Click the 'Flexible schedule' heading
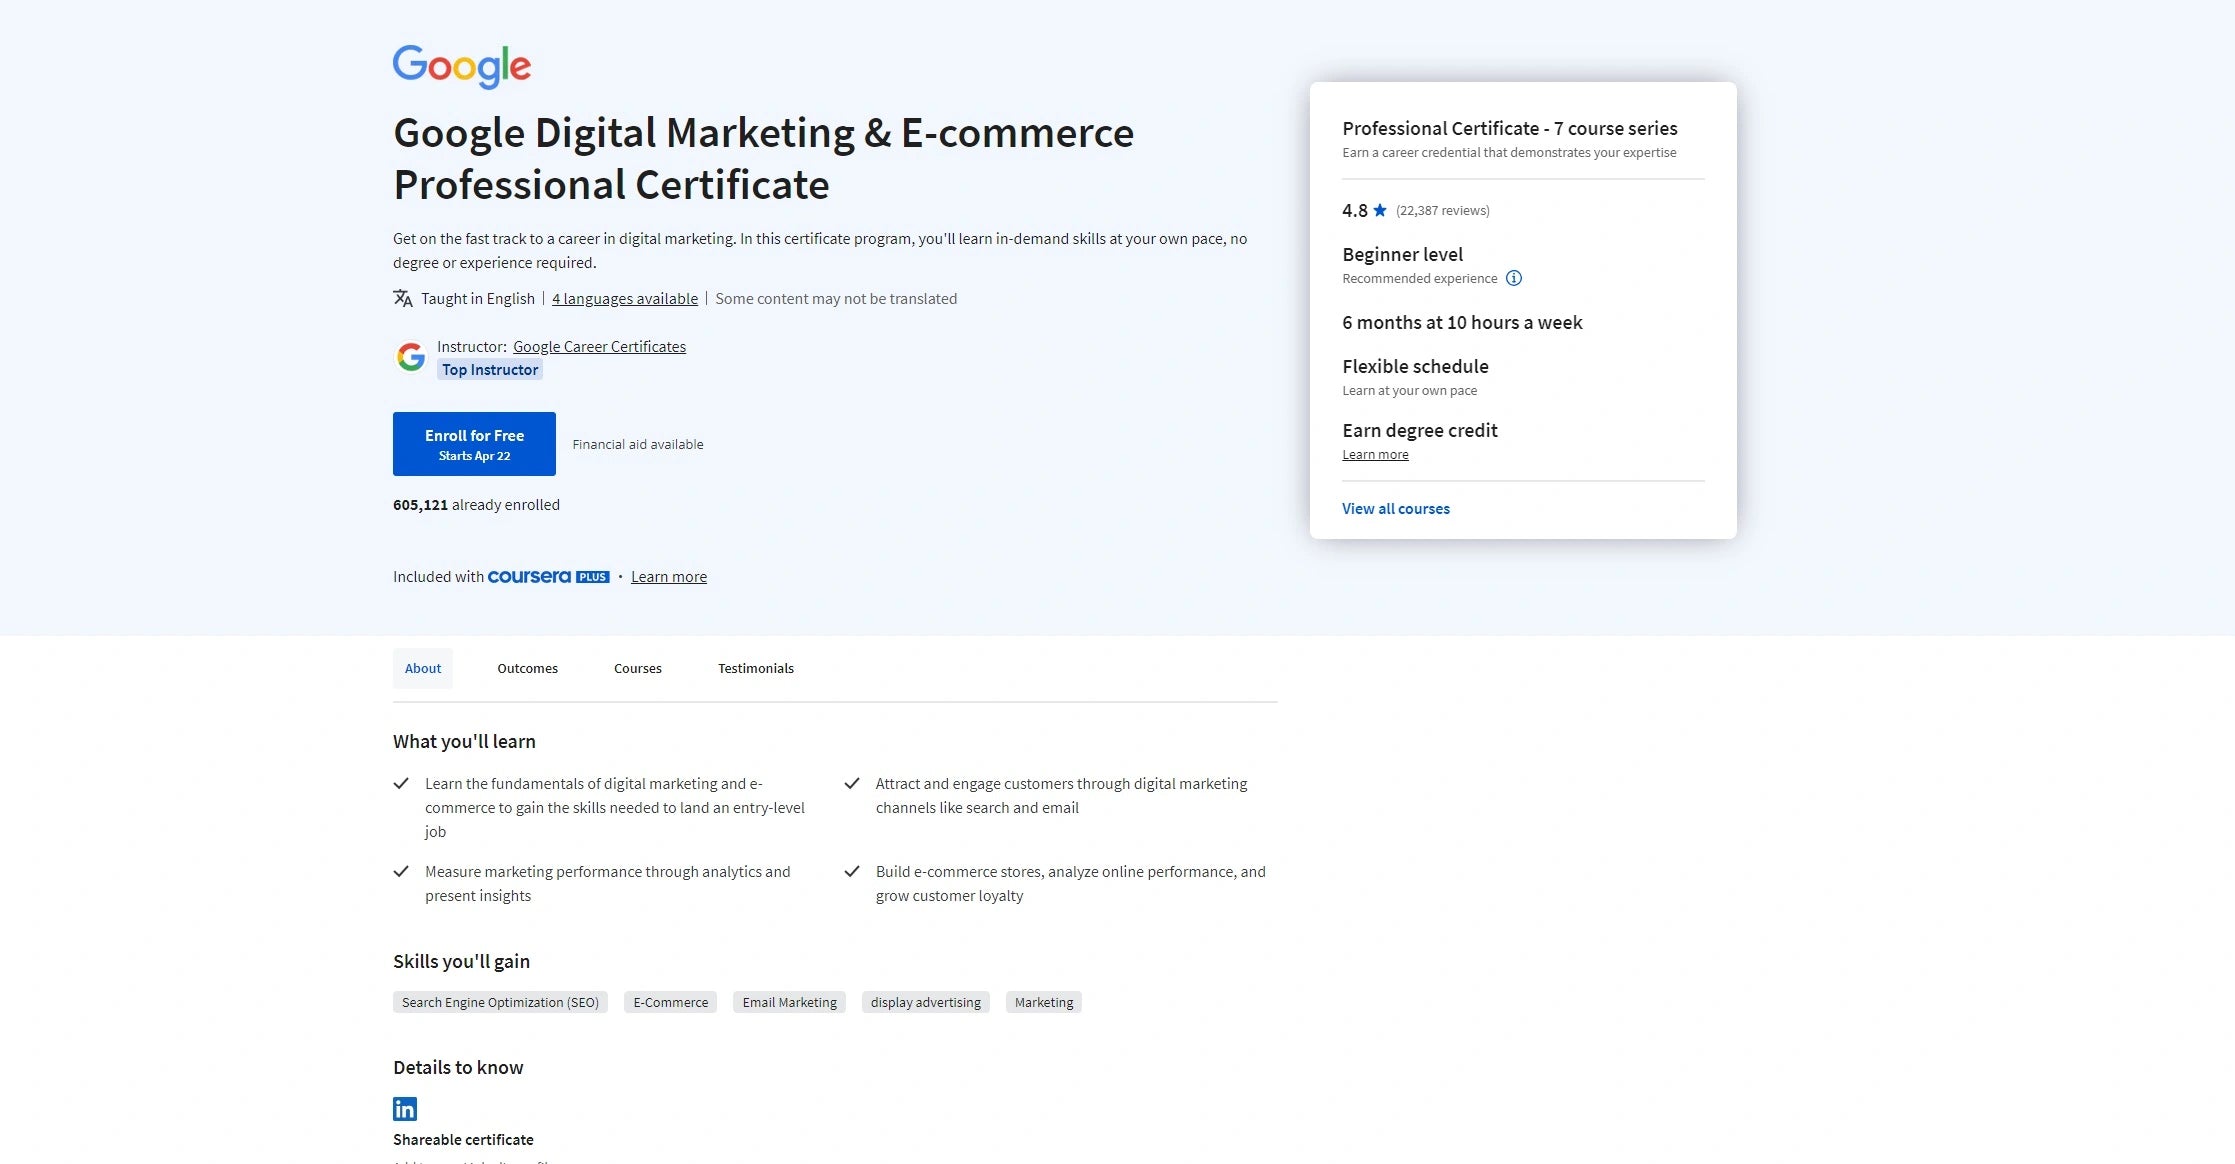Screen dimensions: 2235x1164 pyautogui.click(x=1415, y=367)
